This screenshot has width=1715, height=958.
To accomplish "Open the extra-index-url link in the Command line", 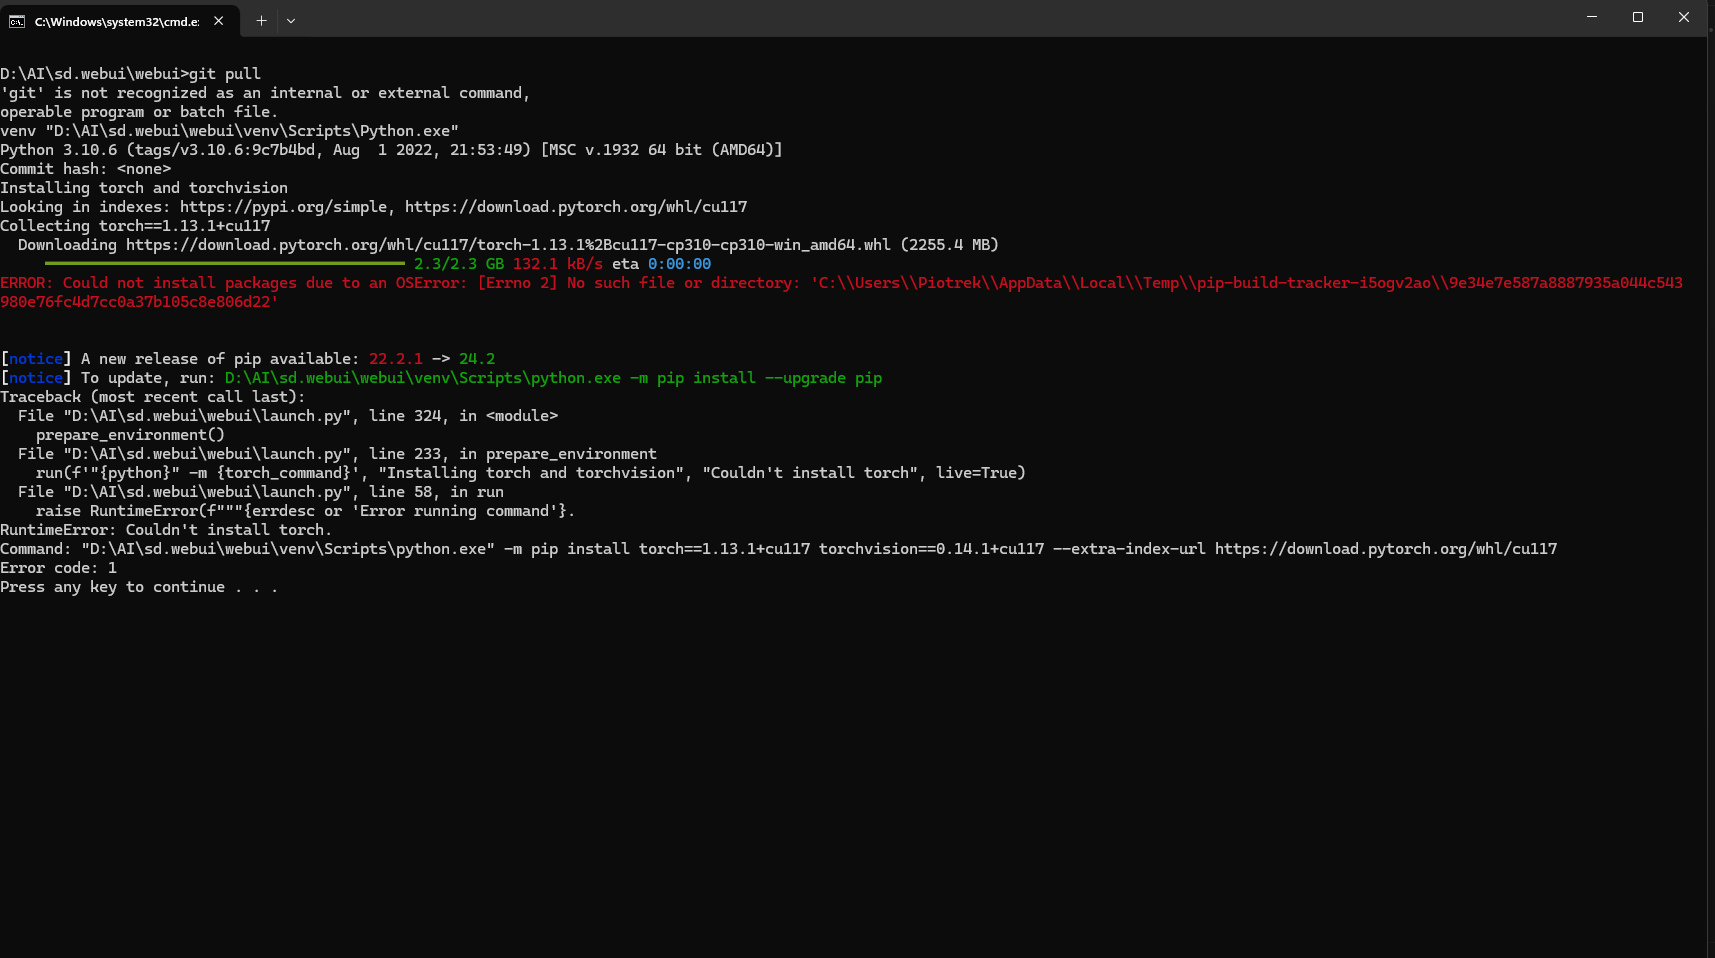I will coord(1385,549).
